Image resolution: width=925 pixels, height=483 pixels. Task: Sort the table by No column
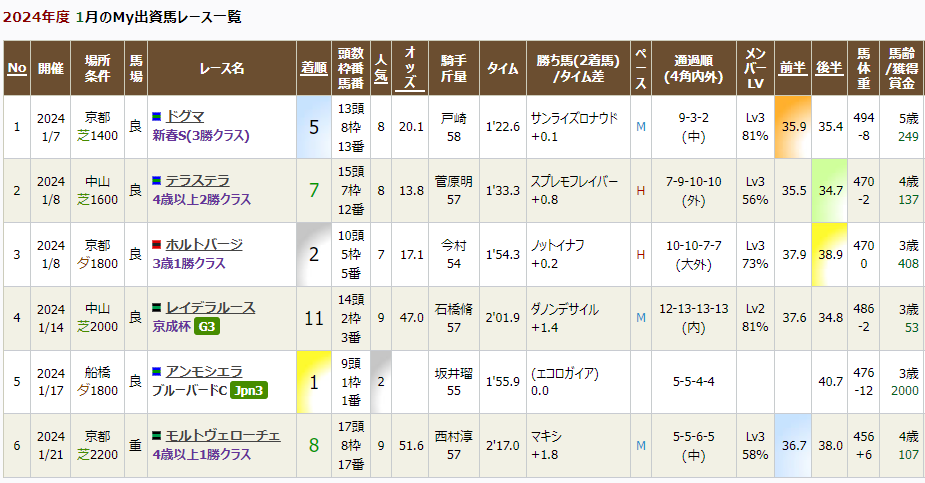pyautogui.click(x=17, y=68)
